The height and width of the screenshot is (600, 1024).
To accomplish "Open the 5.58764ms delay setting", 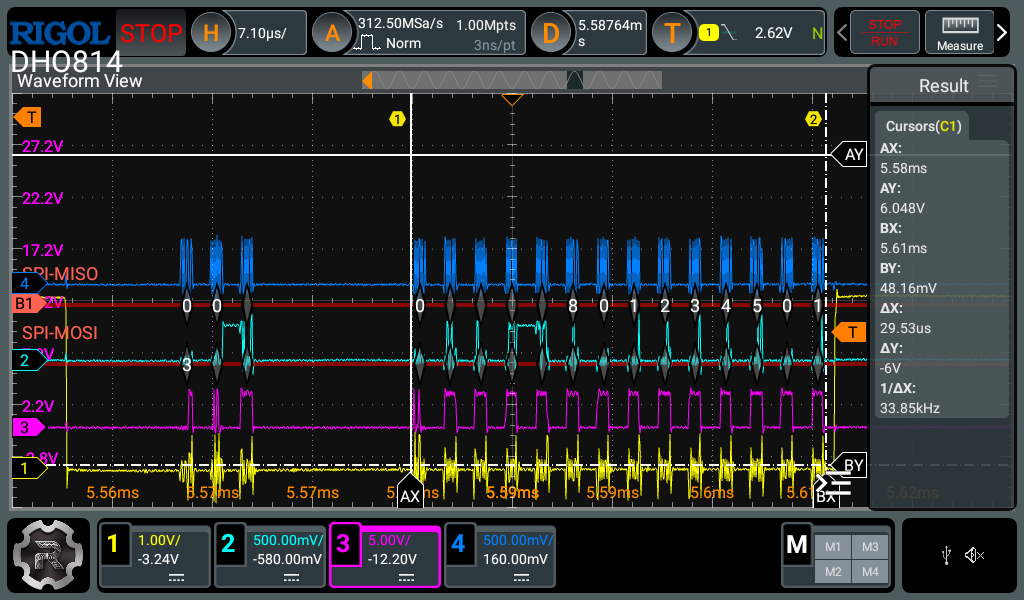I will (609, 33).
